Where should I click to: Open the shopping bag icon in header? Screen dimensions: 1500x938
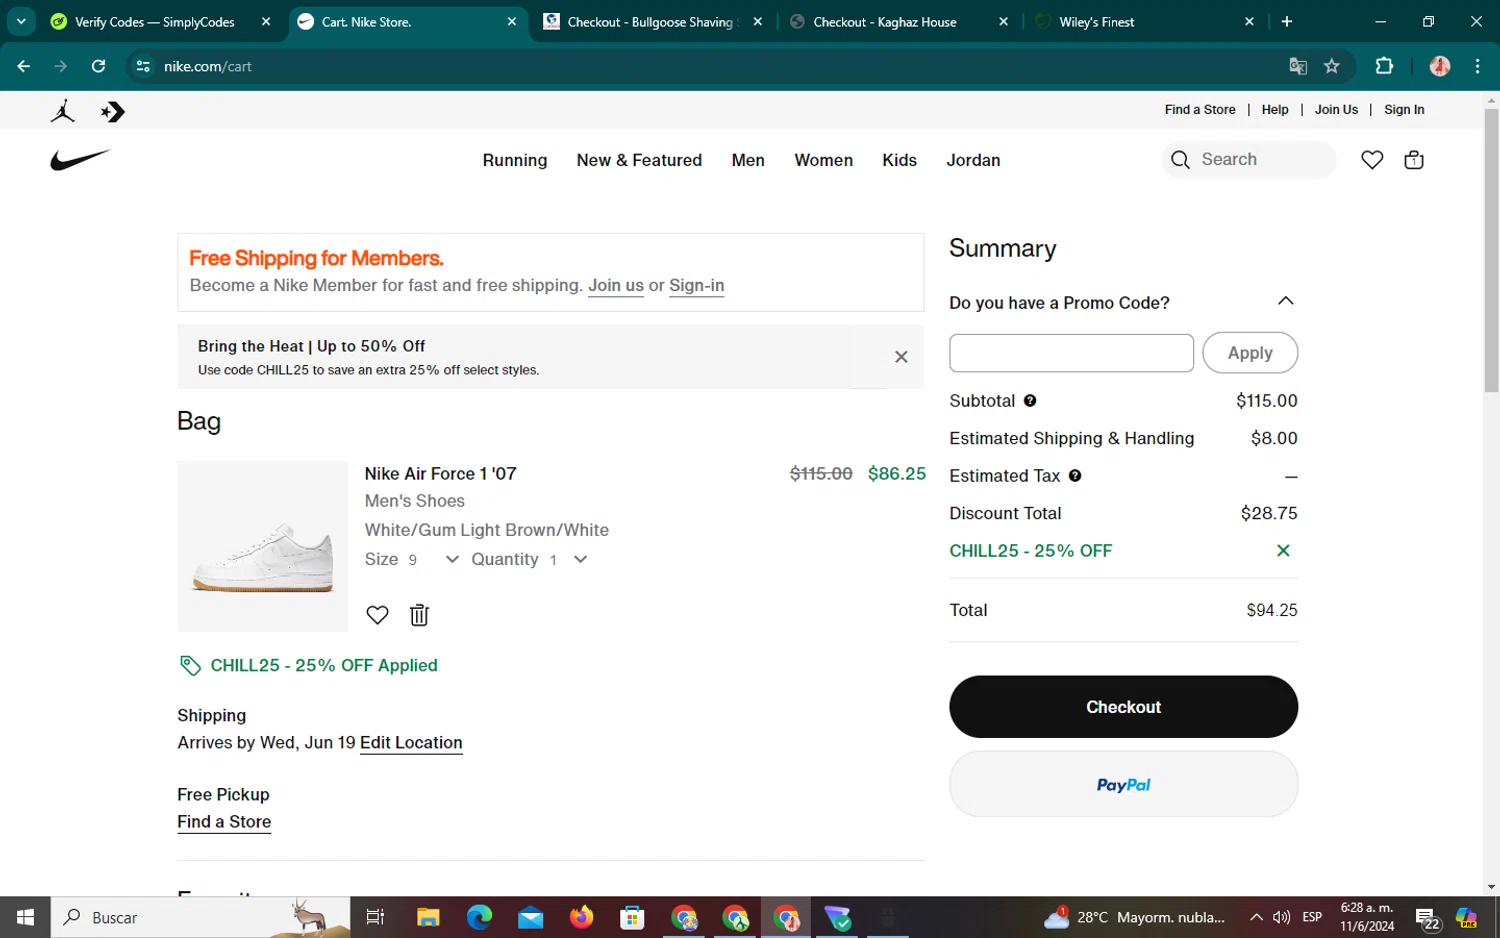pos(1414,160)
